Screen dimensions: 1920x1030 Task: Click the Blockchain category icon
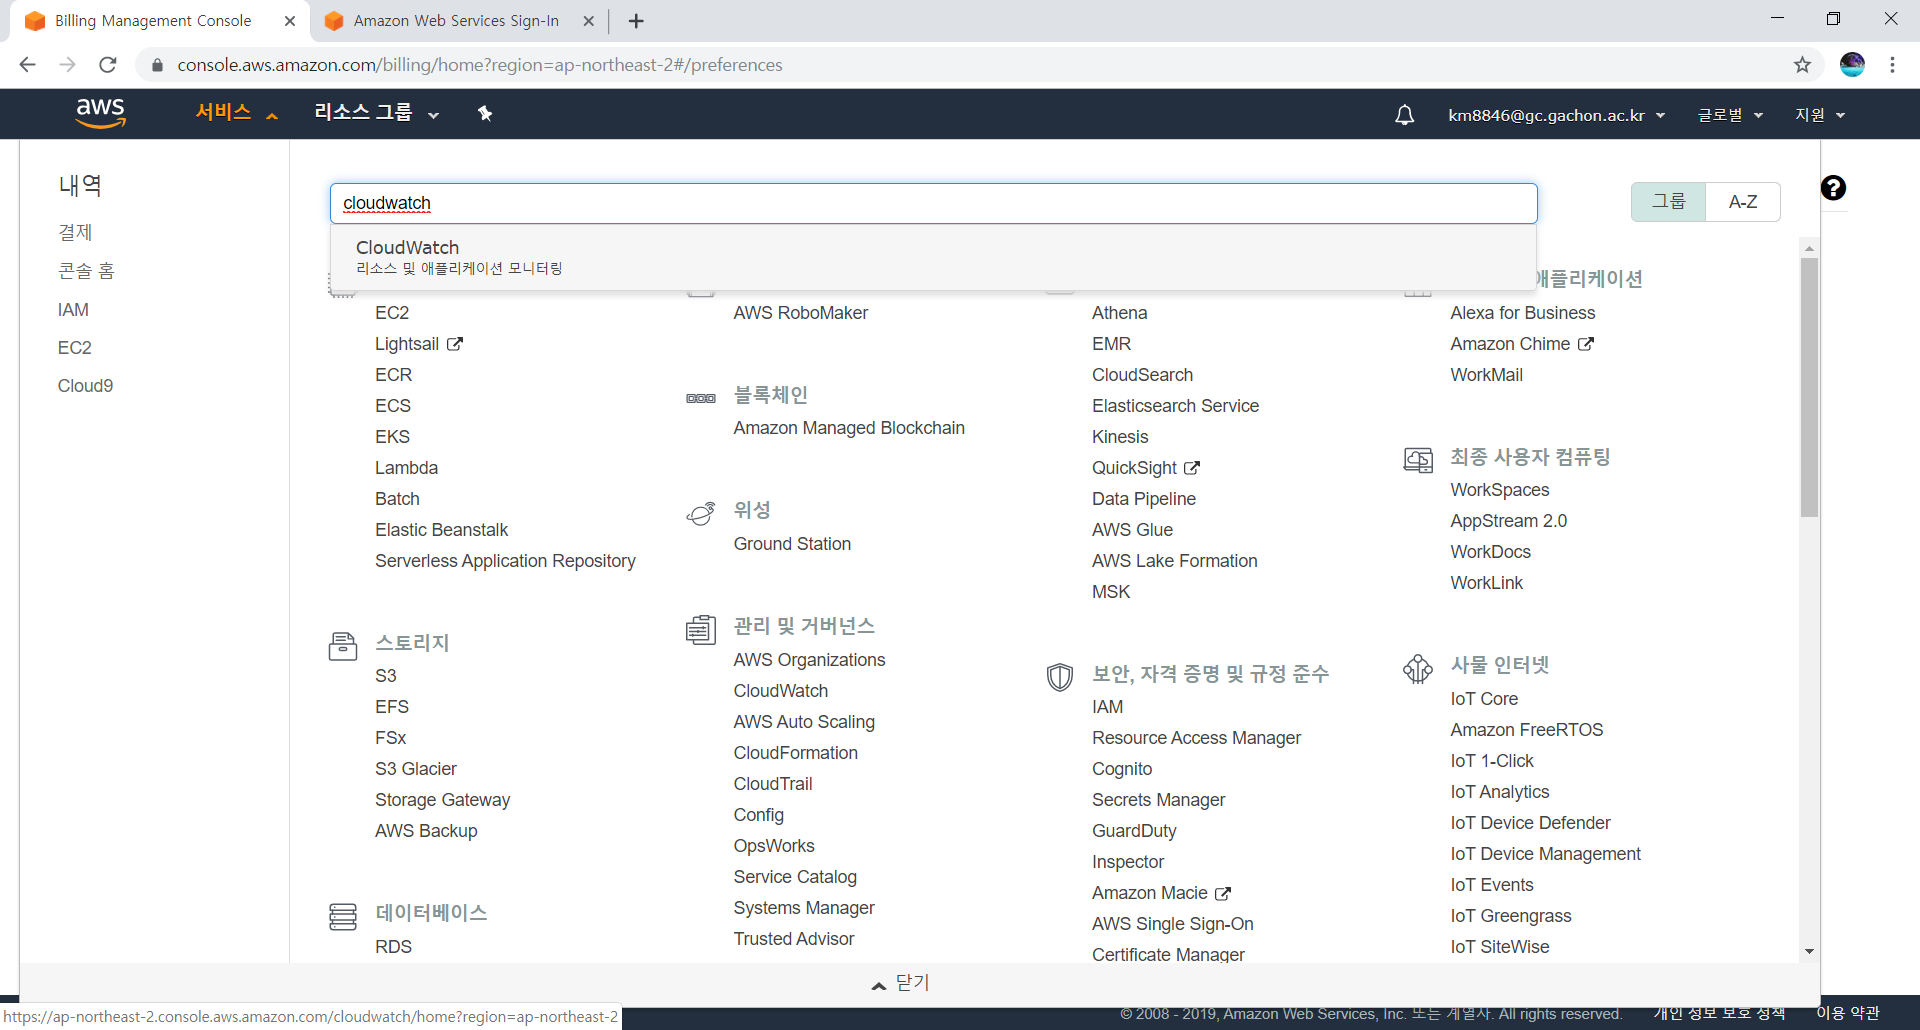click(701, 398)
